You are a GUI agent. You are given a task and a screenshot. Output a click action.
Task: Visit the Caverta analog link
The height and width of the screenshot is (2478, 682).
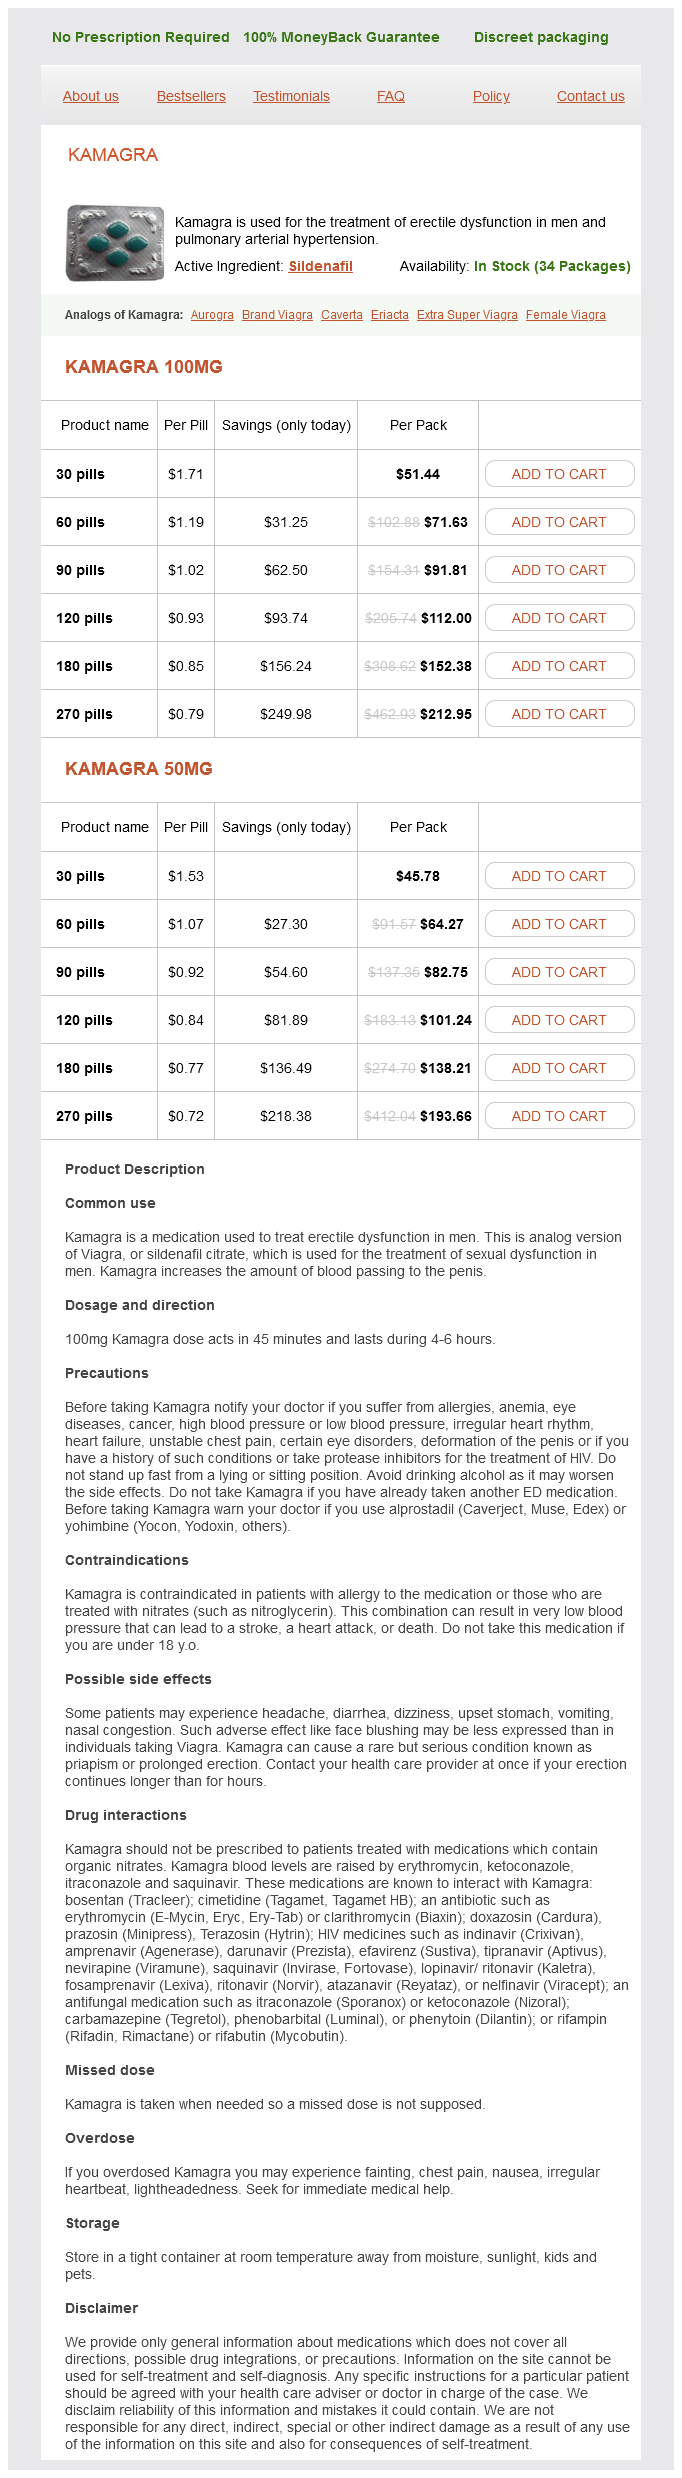click(x=342, y=315)
